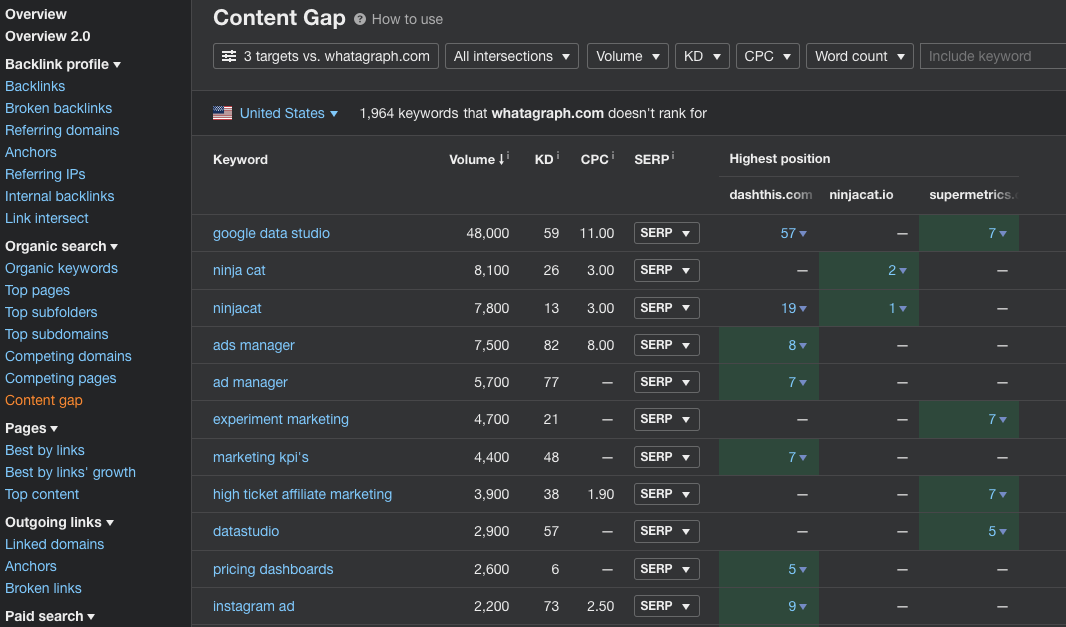This screenshot has height=627, width=1066.
Task: Open SERP dropdown for marketing kpi's
Action: (x=666, y=457)
